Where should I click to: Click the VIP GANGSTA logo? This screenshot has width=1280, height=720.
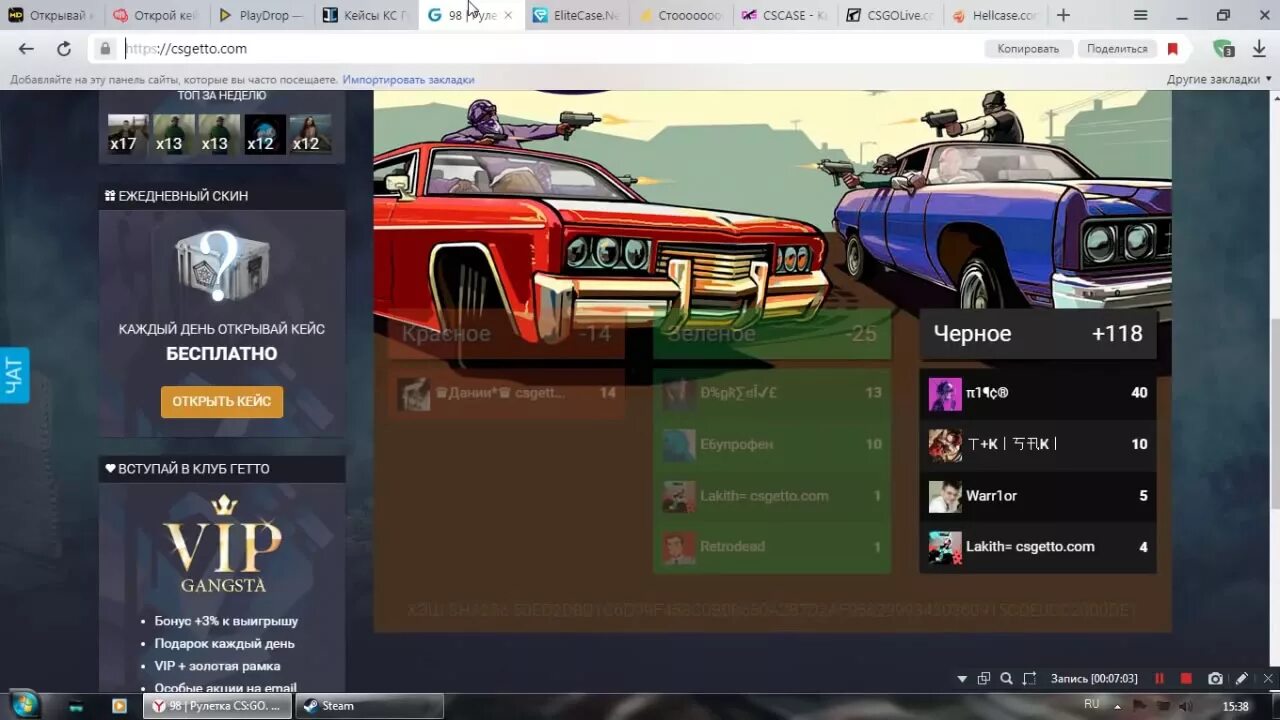tap(223, 544)
